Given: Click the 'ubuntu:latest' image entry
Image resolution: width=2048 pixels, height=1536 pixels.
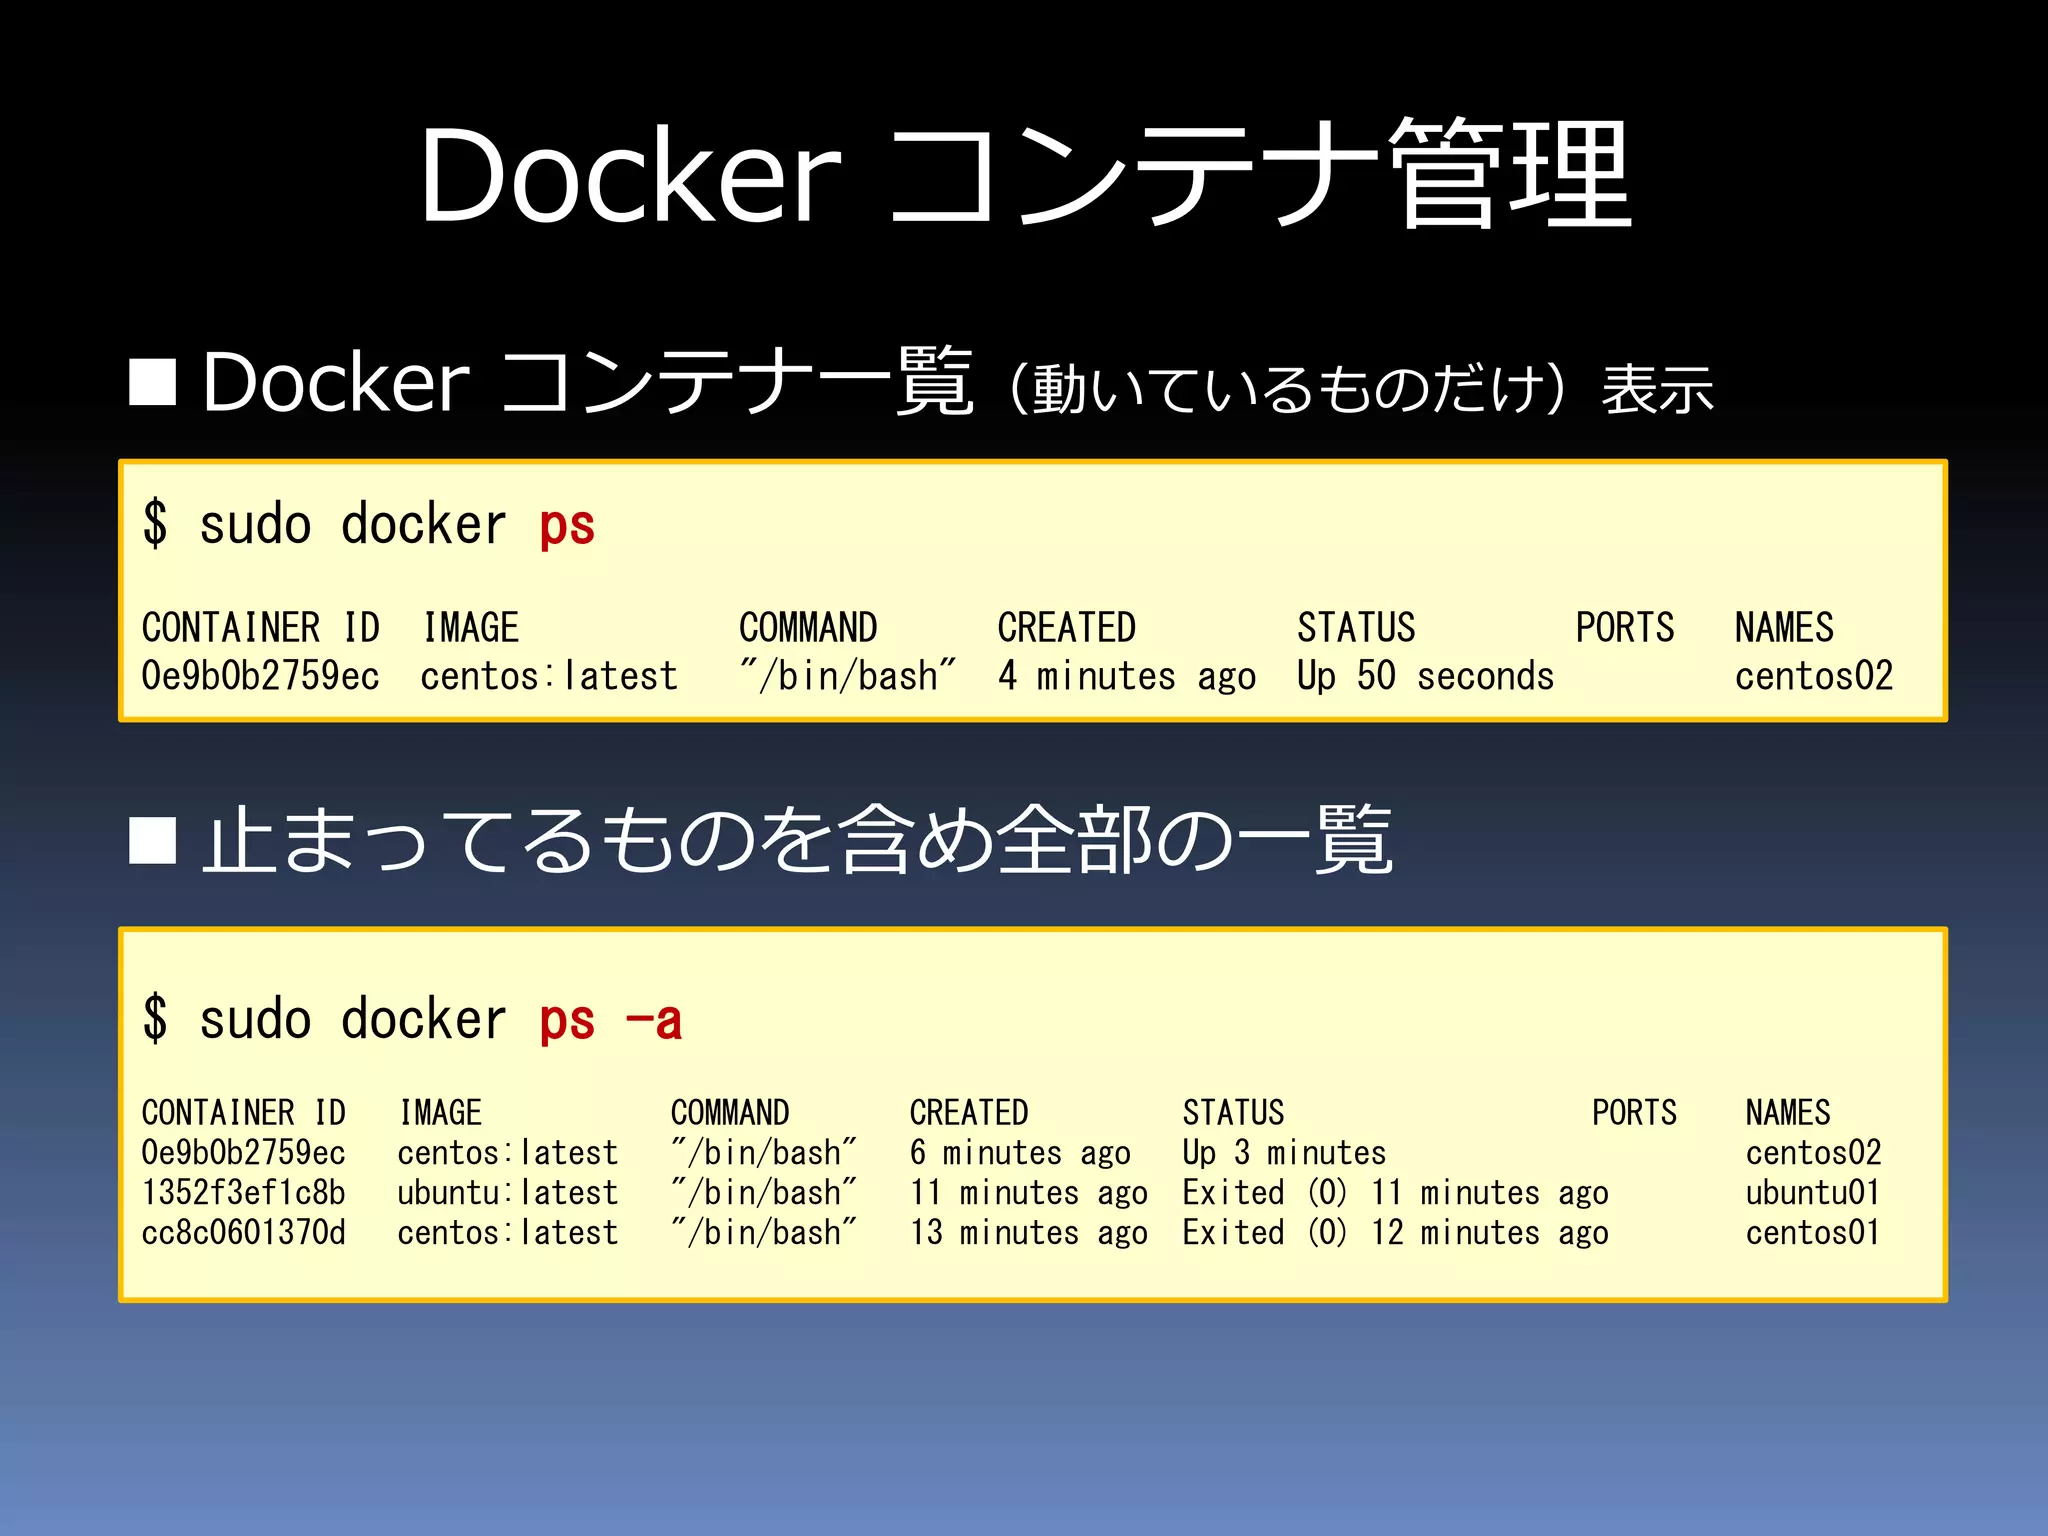Looking at the screenshot, I should (x=507, y=1192).
